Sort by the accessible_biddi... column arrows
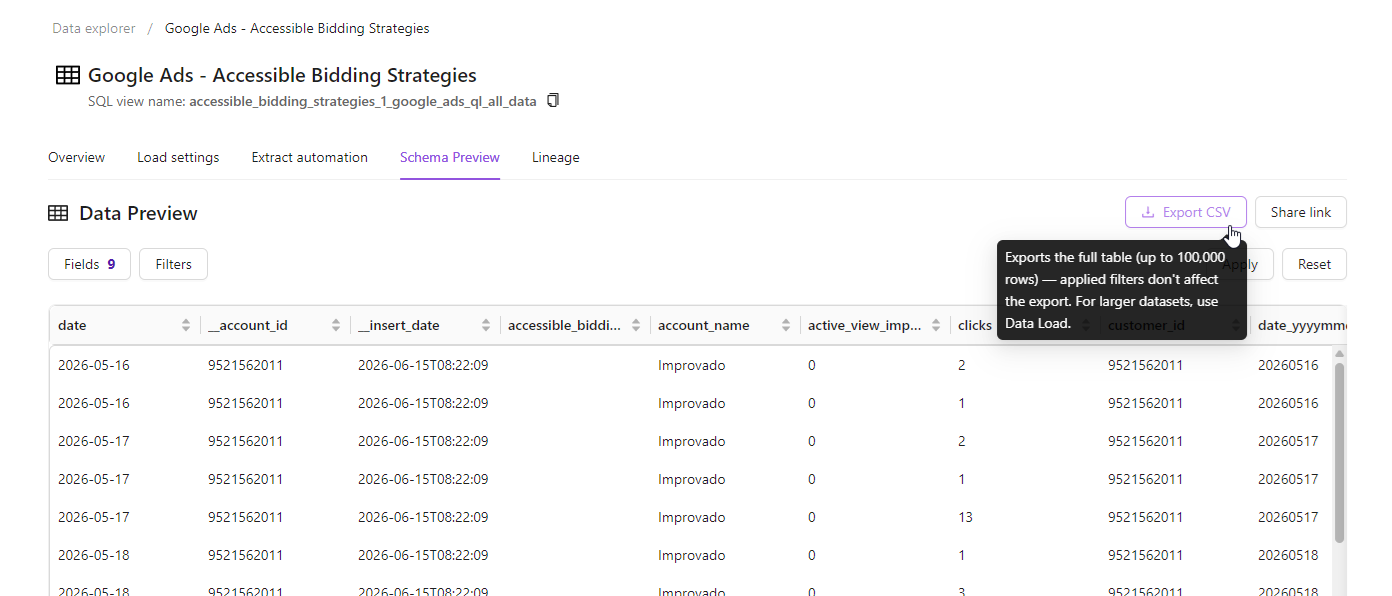 [x=636, y=325]
